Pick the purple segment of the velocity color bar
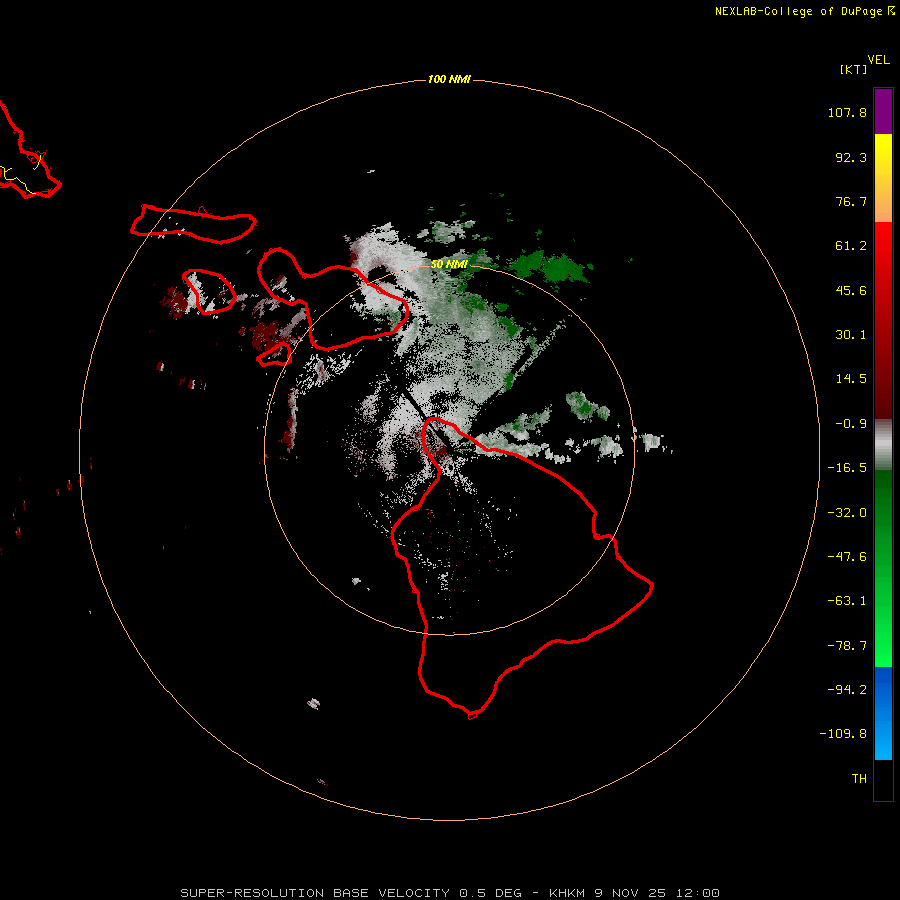 tap(883, 111)
